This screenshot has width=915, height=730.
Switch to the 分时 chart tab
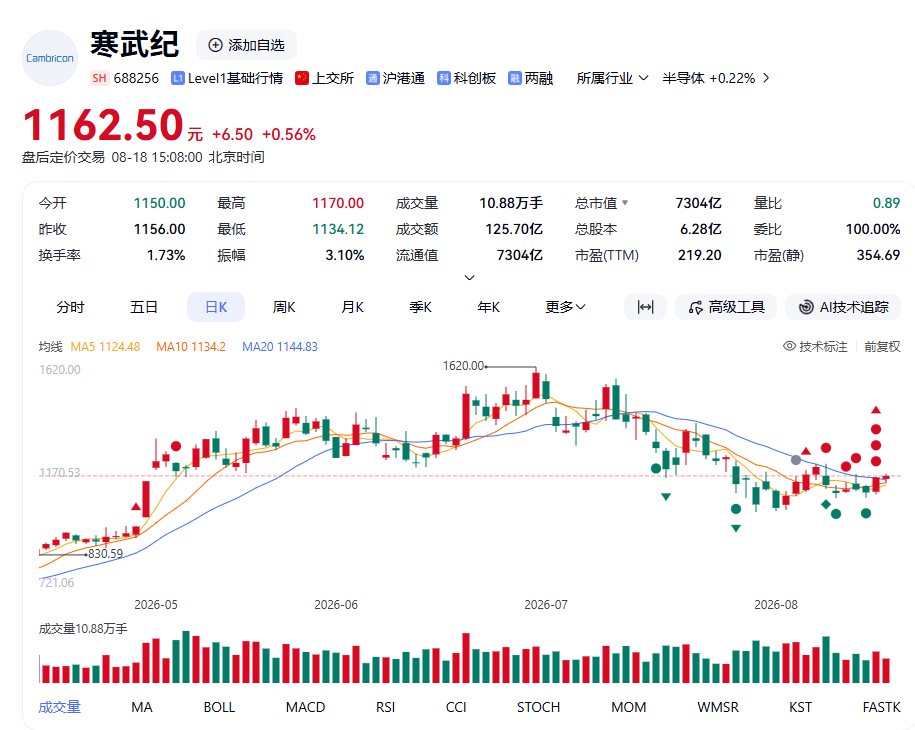[x=70, y=307]
